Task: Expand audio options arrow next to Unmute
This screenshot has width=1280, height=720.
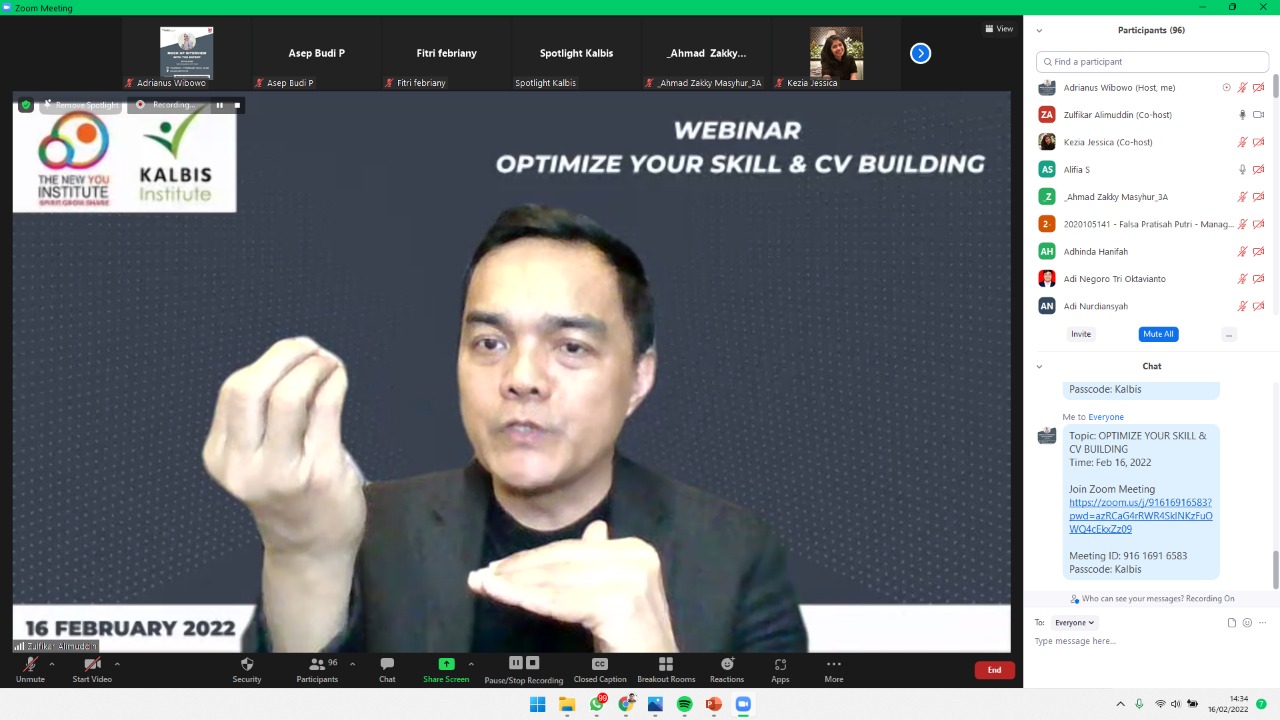Action: click(52, 664)
